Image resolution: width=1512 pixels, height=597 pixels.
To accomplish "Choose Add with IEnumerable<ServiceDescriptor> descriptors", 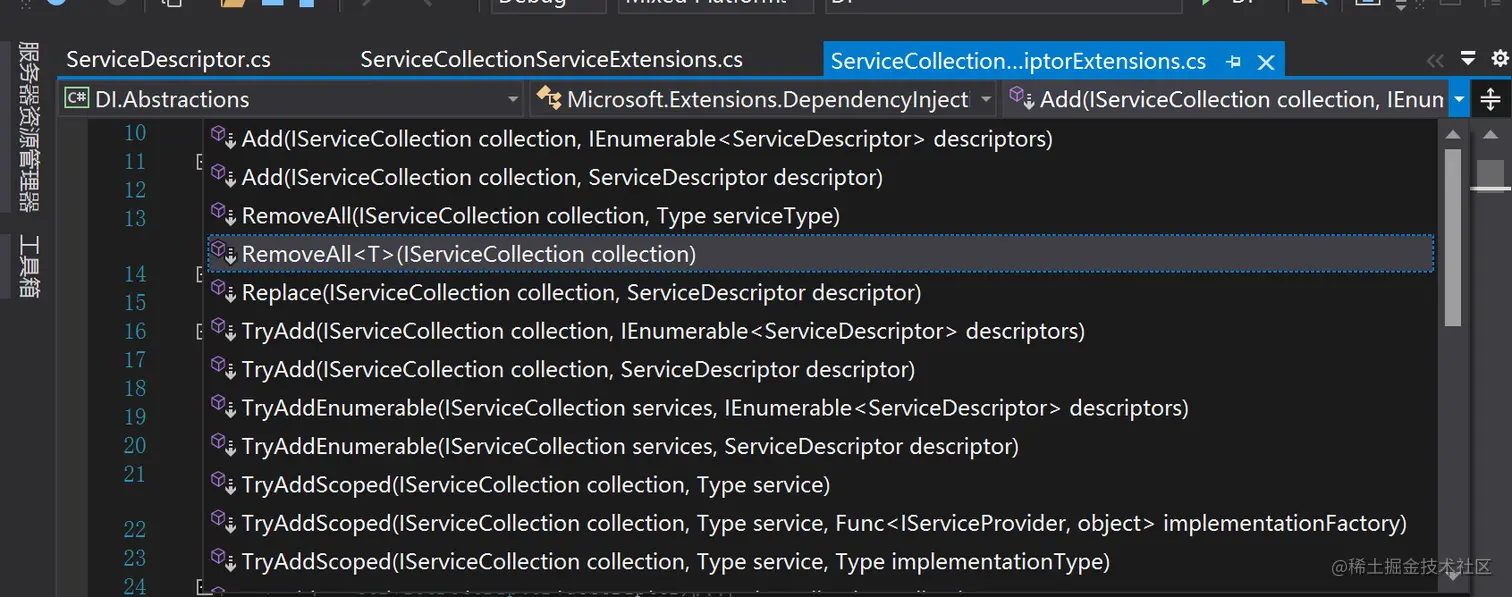I will tap(820, 138).
